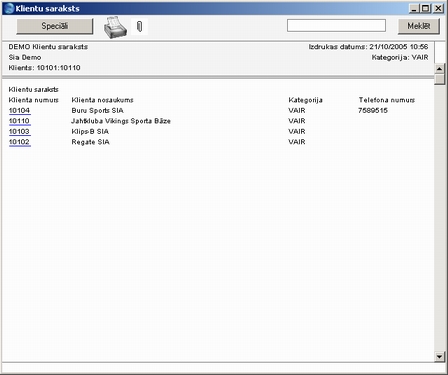The width and height of the screenshot is (448, 375).
Task: Click the Klienta nosaukums column header
Action: 102,100
